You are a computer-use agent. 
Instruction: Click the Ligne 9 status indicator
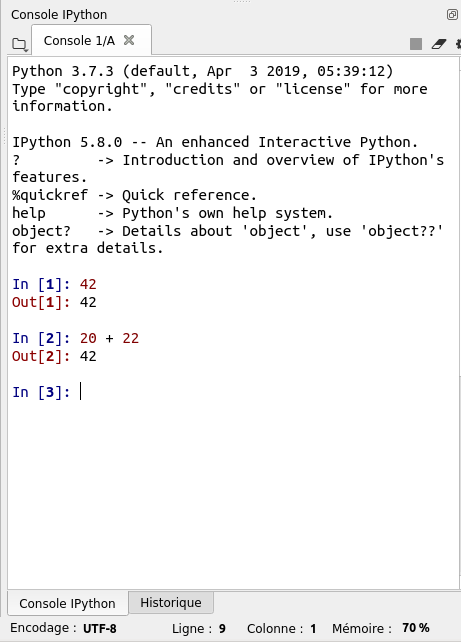click(199, 628)
